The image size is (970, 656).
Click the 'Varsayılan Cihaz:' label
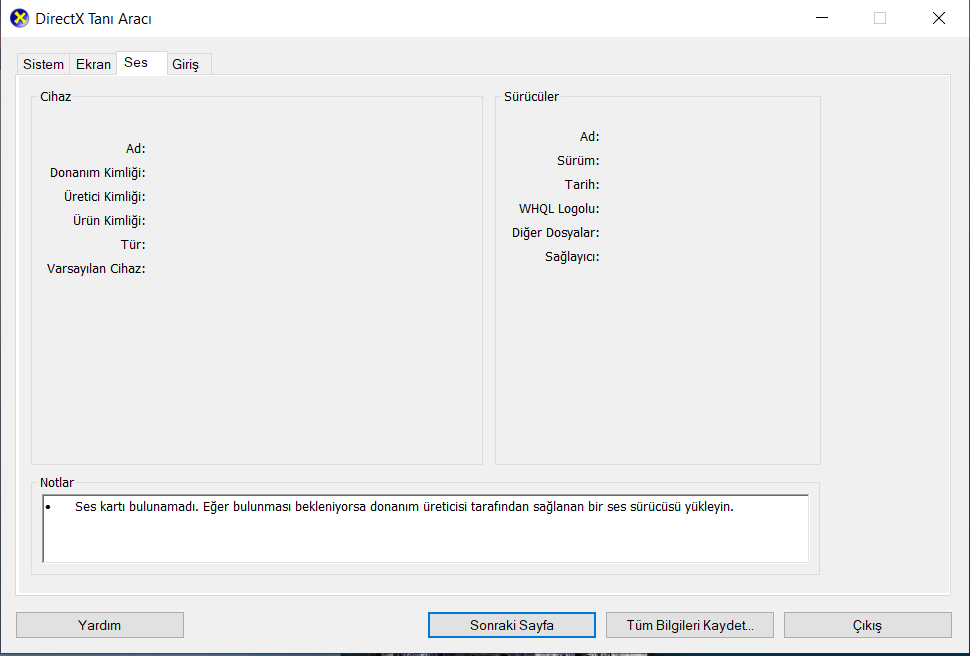coord(96,269)
